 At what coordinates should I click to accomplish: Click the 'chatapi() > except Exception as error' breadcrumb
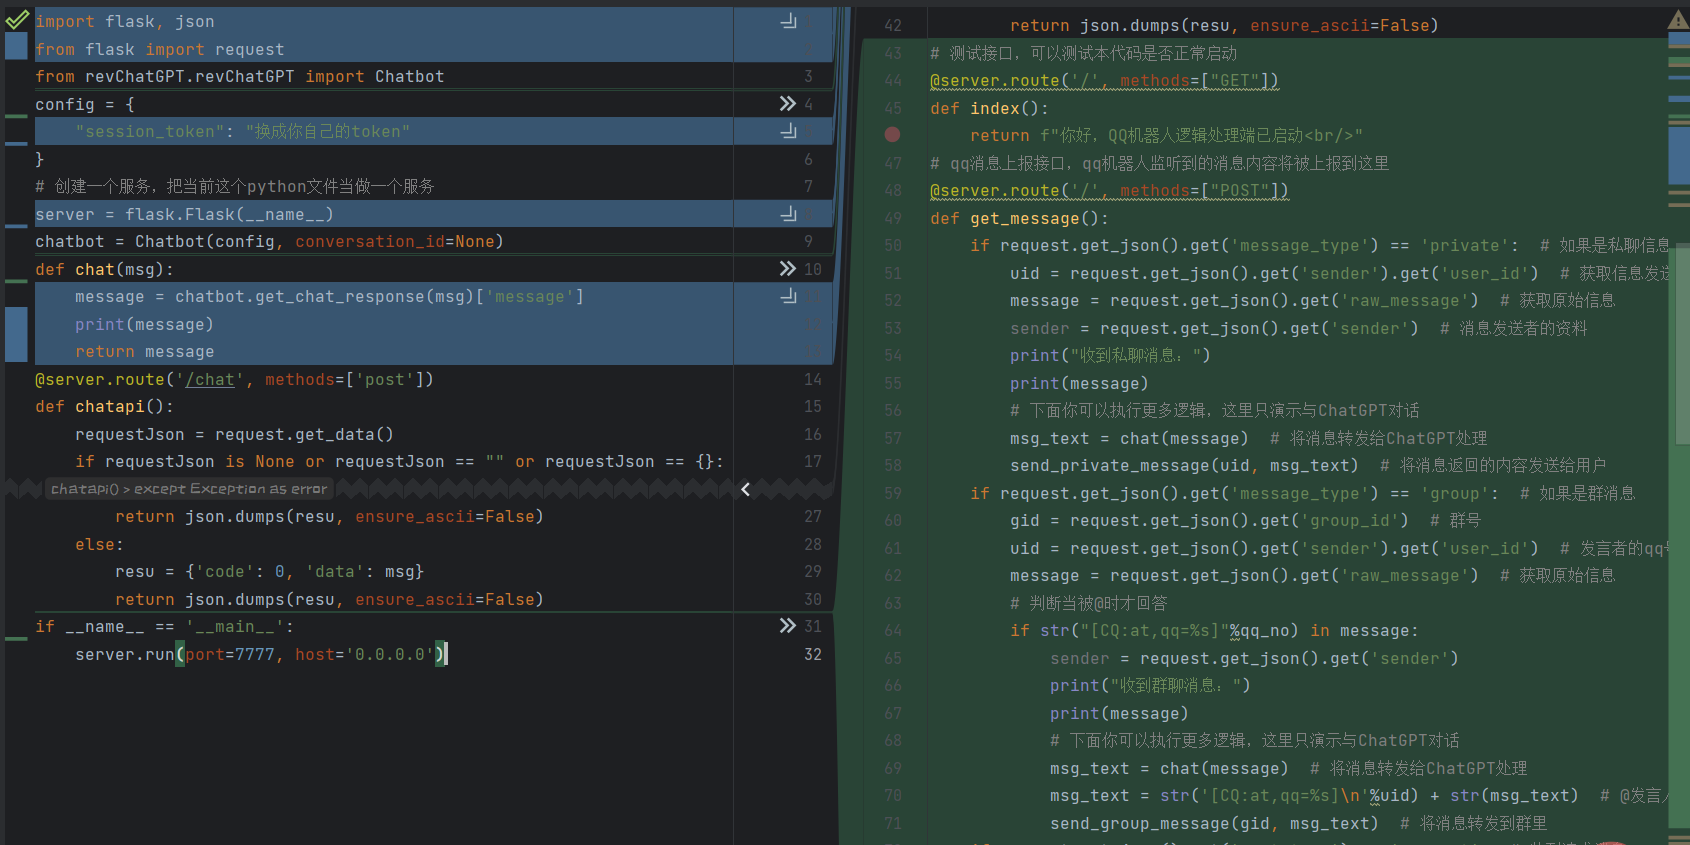click(x=189, y=489)
